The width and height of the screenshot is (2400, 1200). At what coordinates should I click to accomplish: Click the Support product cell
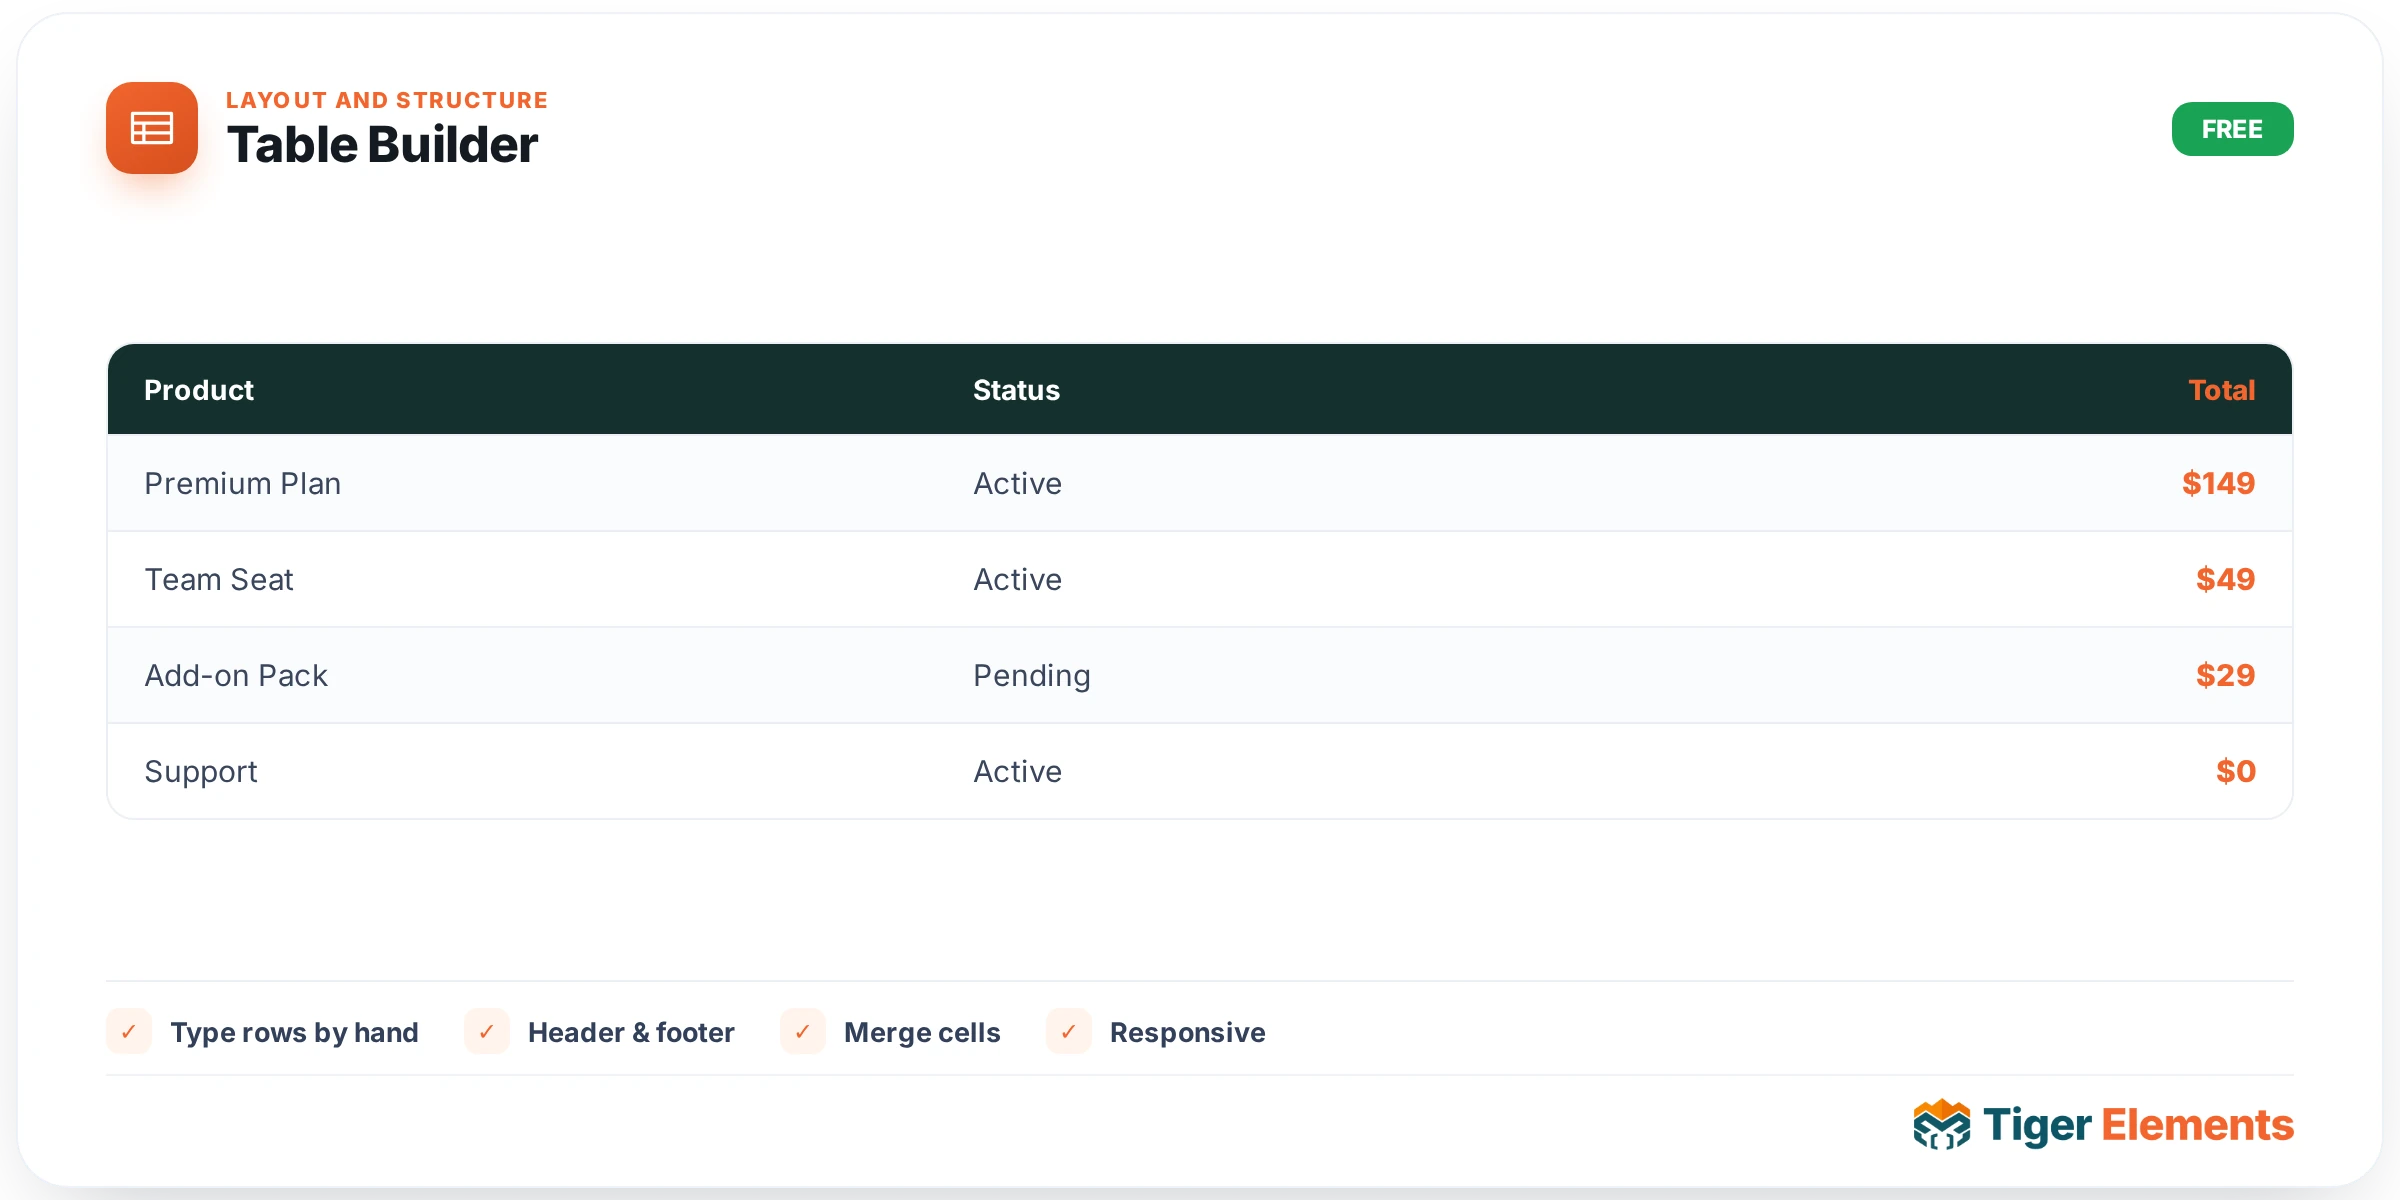(201, 771)
